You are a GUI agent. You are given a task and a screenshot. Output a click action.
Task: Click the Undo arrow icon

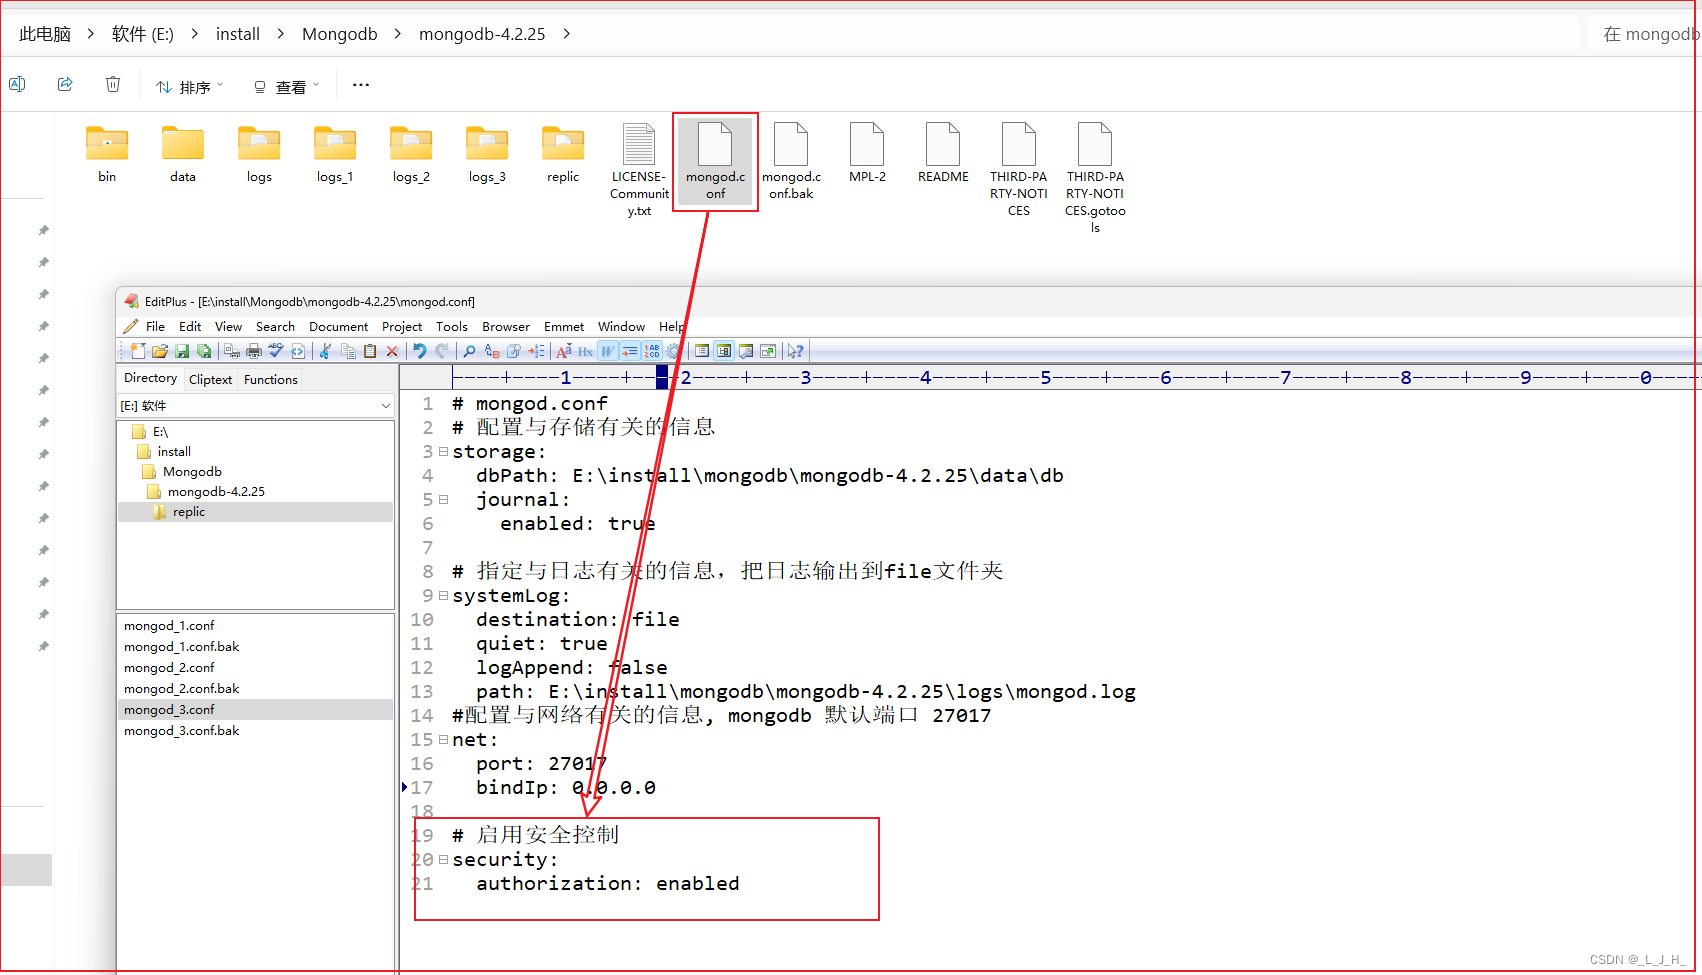point(419,351)
